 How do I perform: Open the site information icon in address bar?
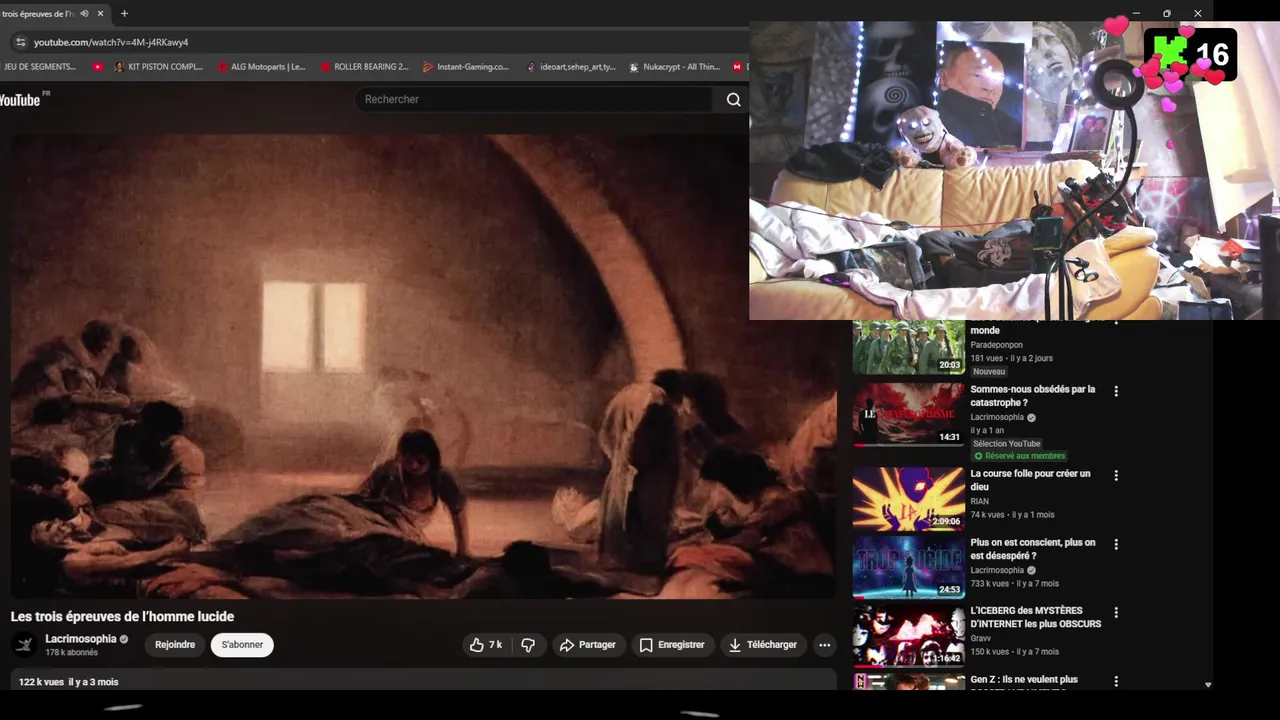(x=20, y=42)
